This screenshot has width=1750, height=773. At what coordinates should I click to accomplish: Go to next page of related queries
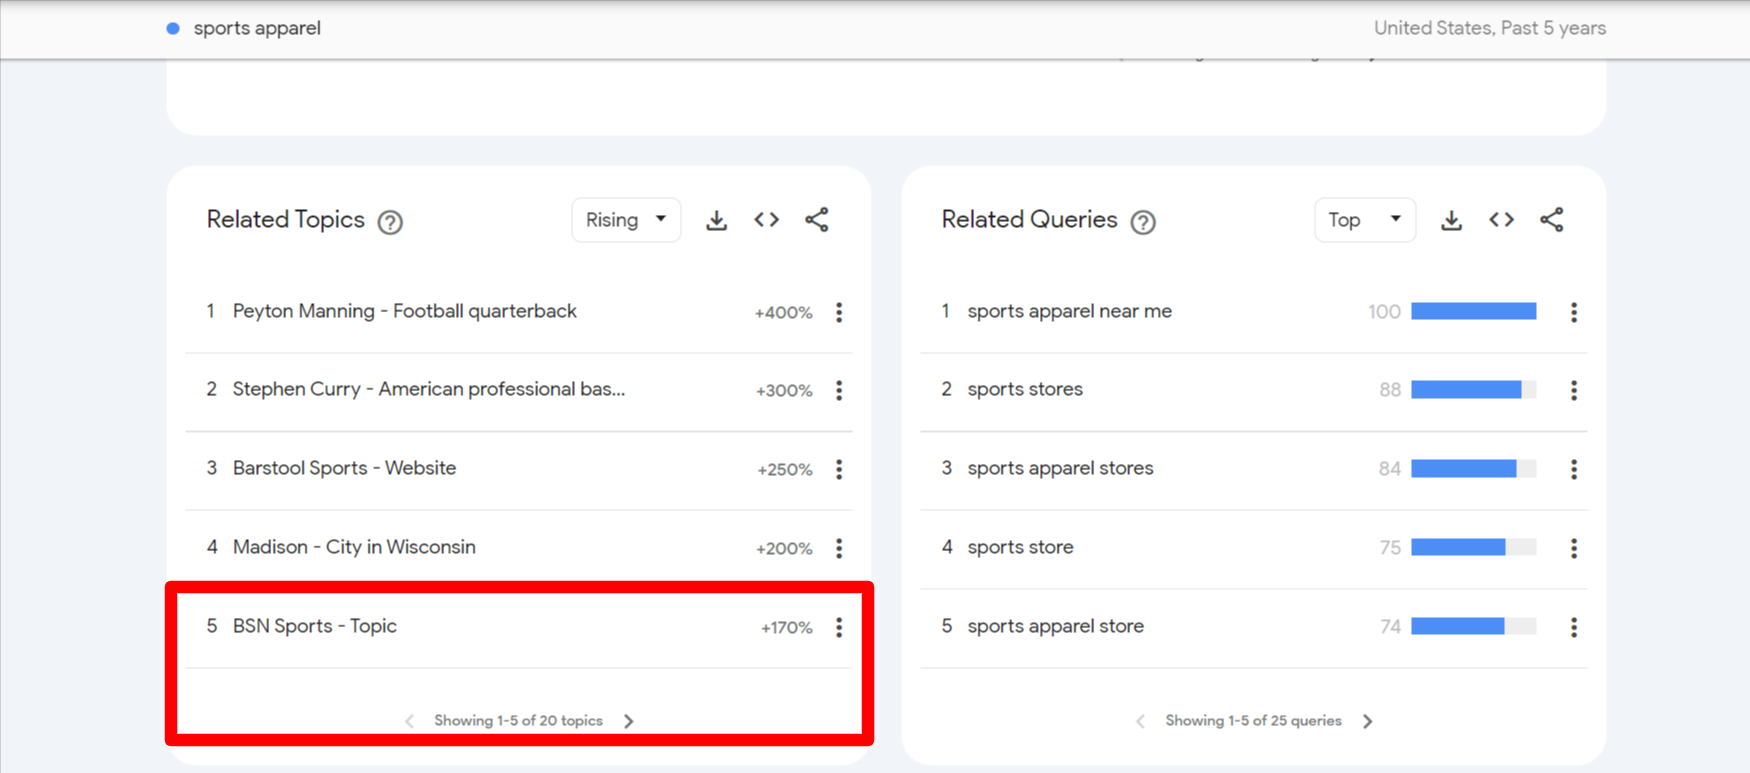pyautogui.click(x=1368, y=721)
